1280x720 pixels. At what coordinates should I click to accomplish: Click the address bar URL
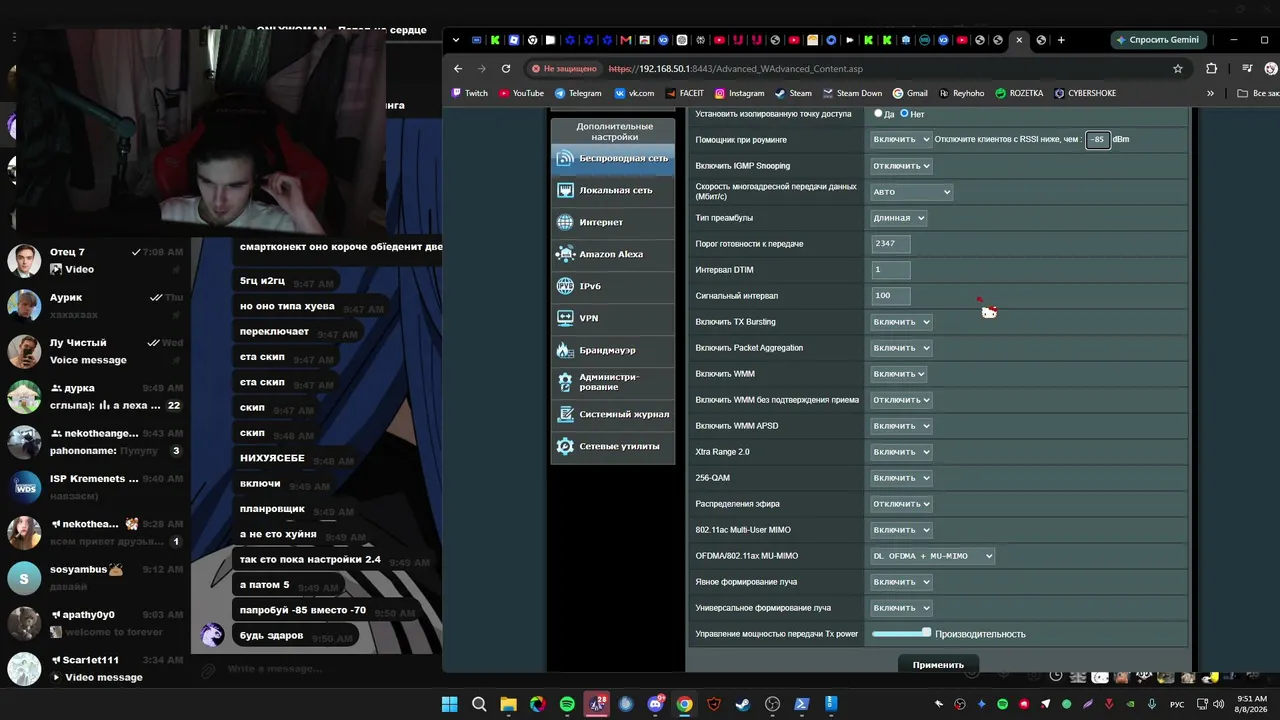pyautogui.click(x=735, y=69)
